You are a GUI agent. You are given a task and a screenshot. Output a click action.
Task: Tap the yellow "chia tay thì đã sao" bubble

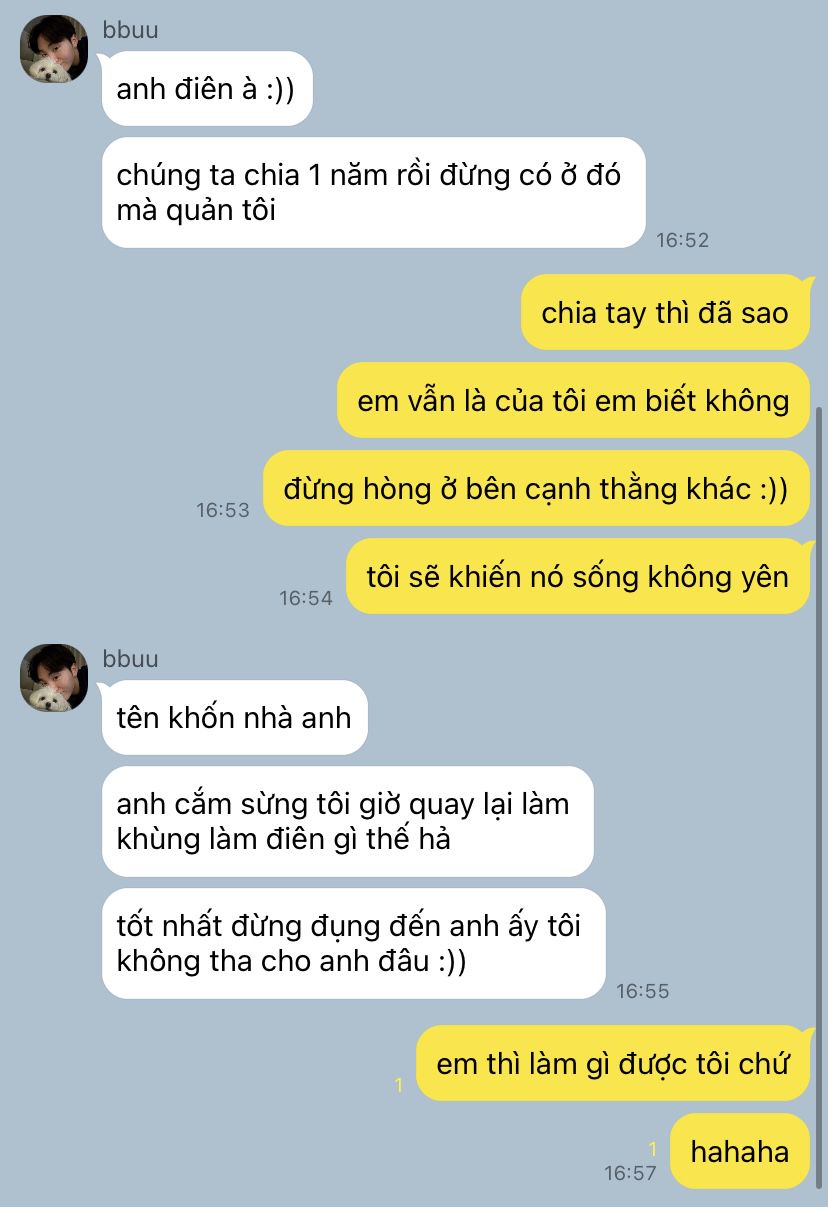pyautogui.click(x=665, y=312)
